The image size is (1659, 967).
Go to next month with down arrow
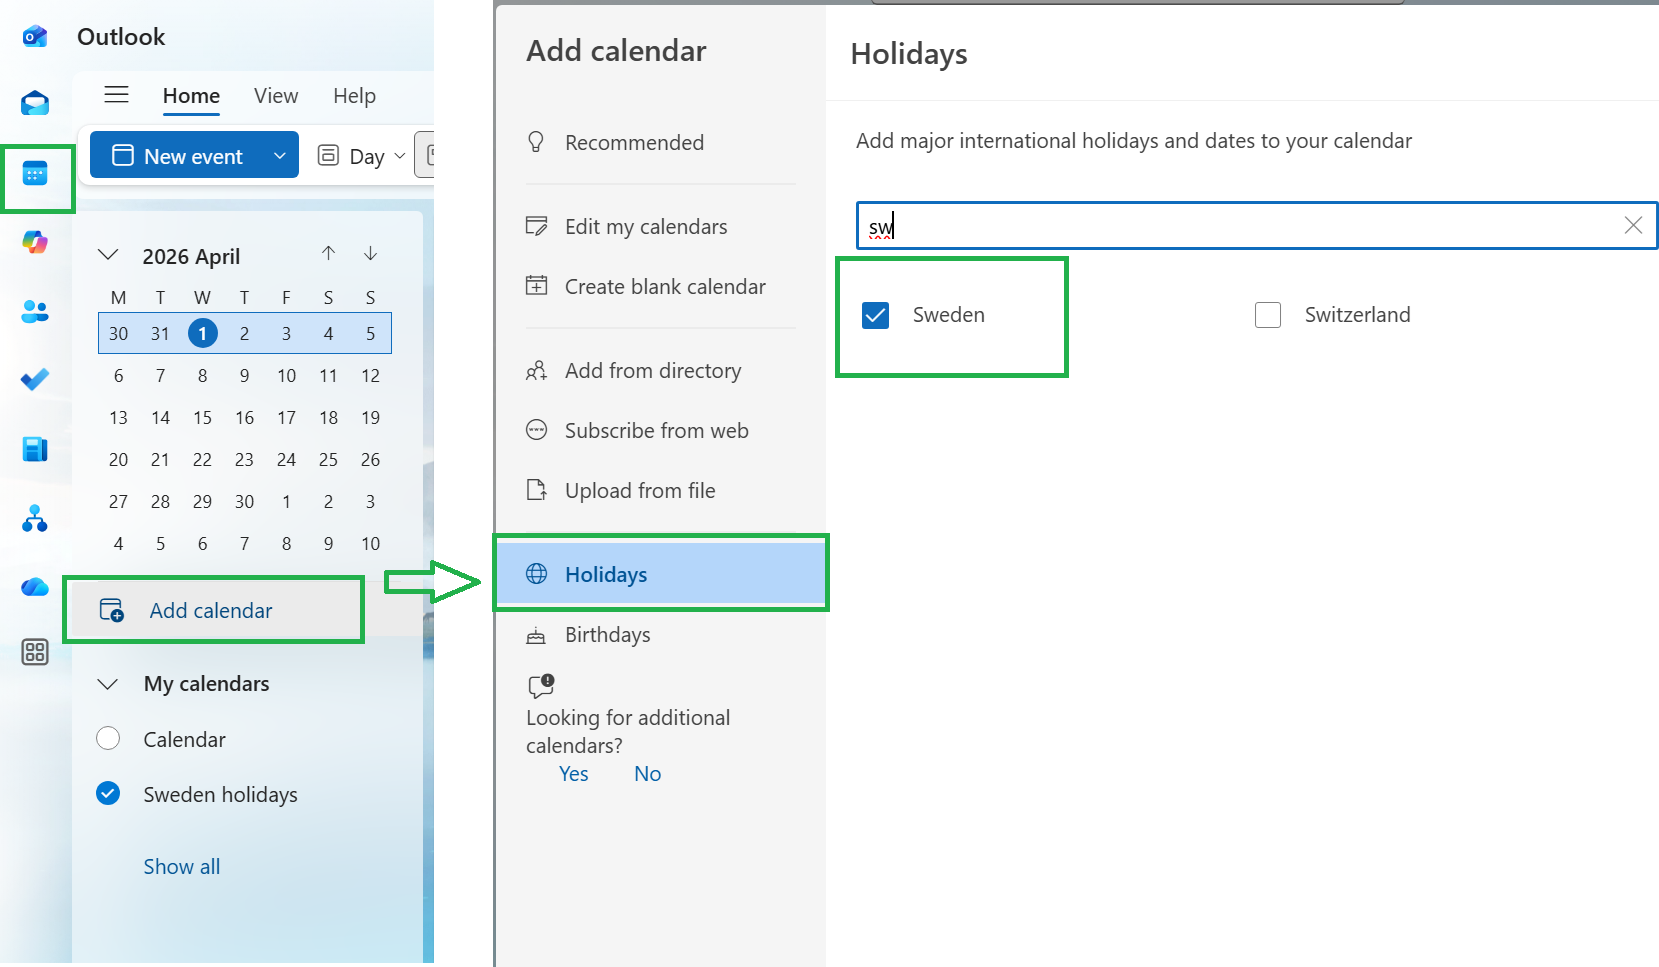(371, 253)
